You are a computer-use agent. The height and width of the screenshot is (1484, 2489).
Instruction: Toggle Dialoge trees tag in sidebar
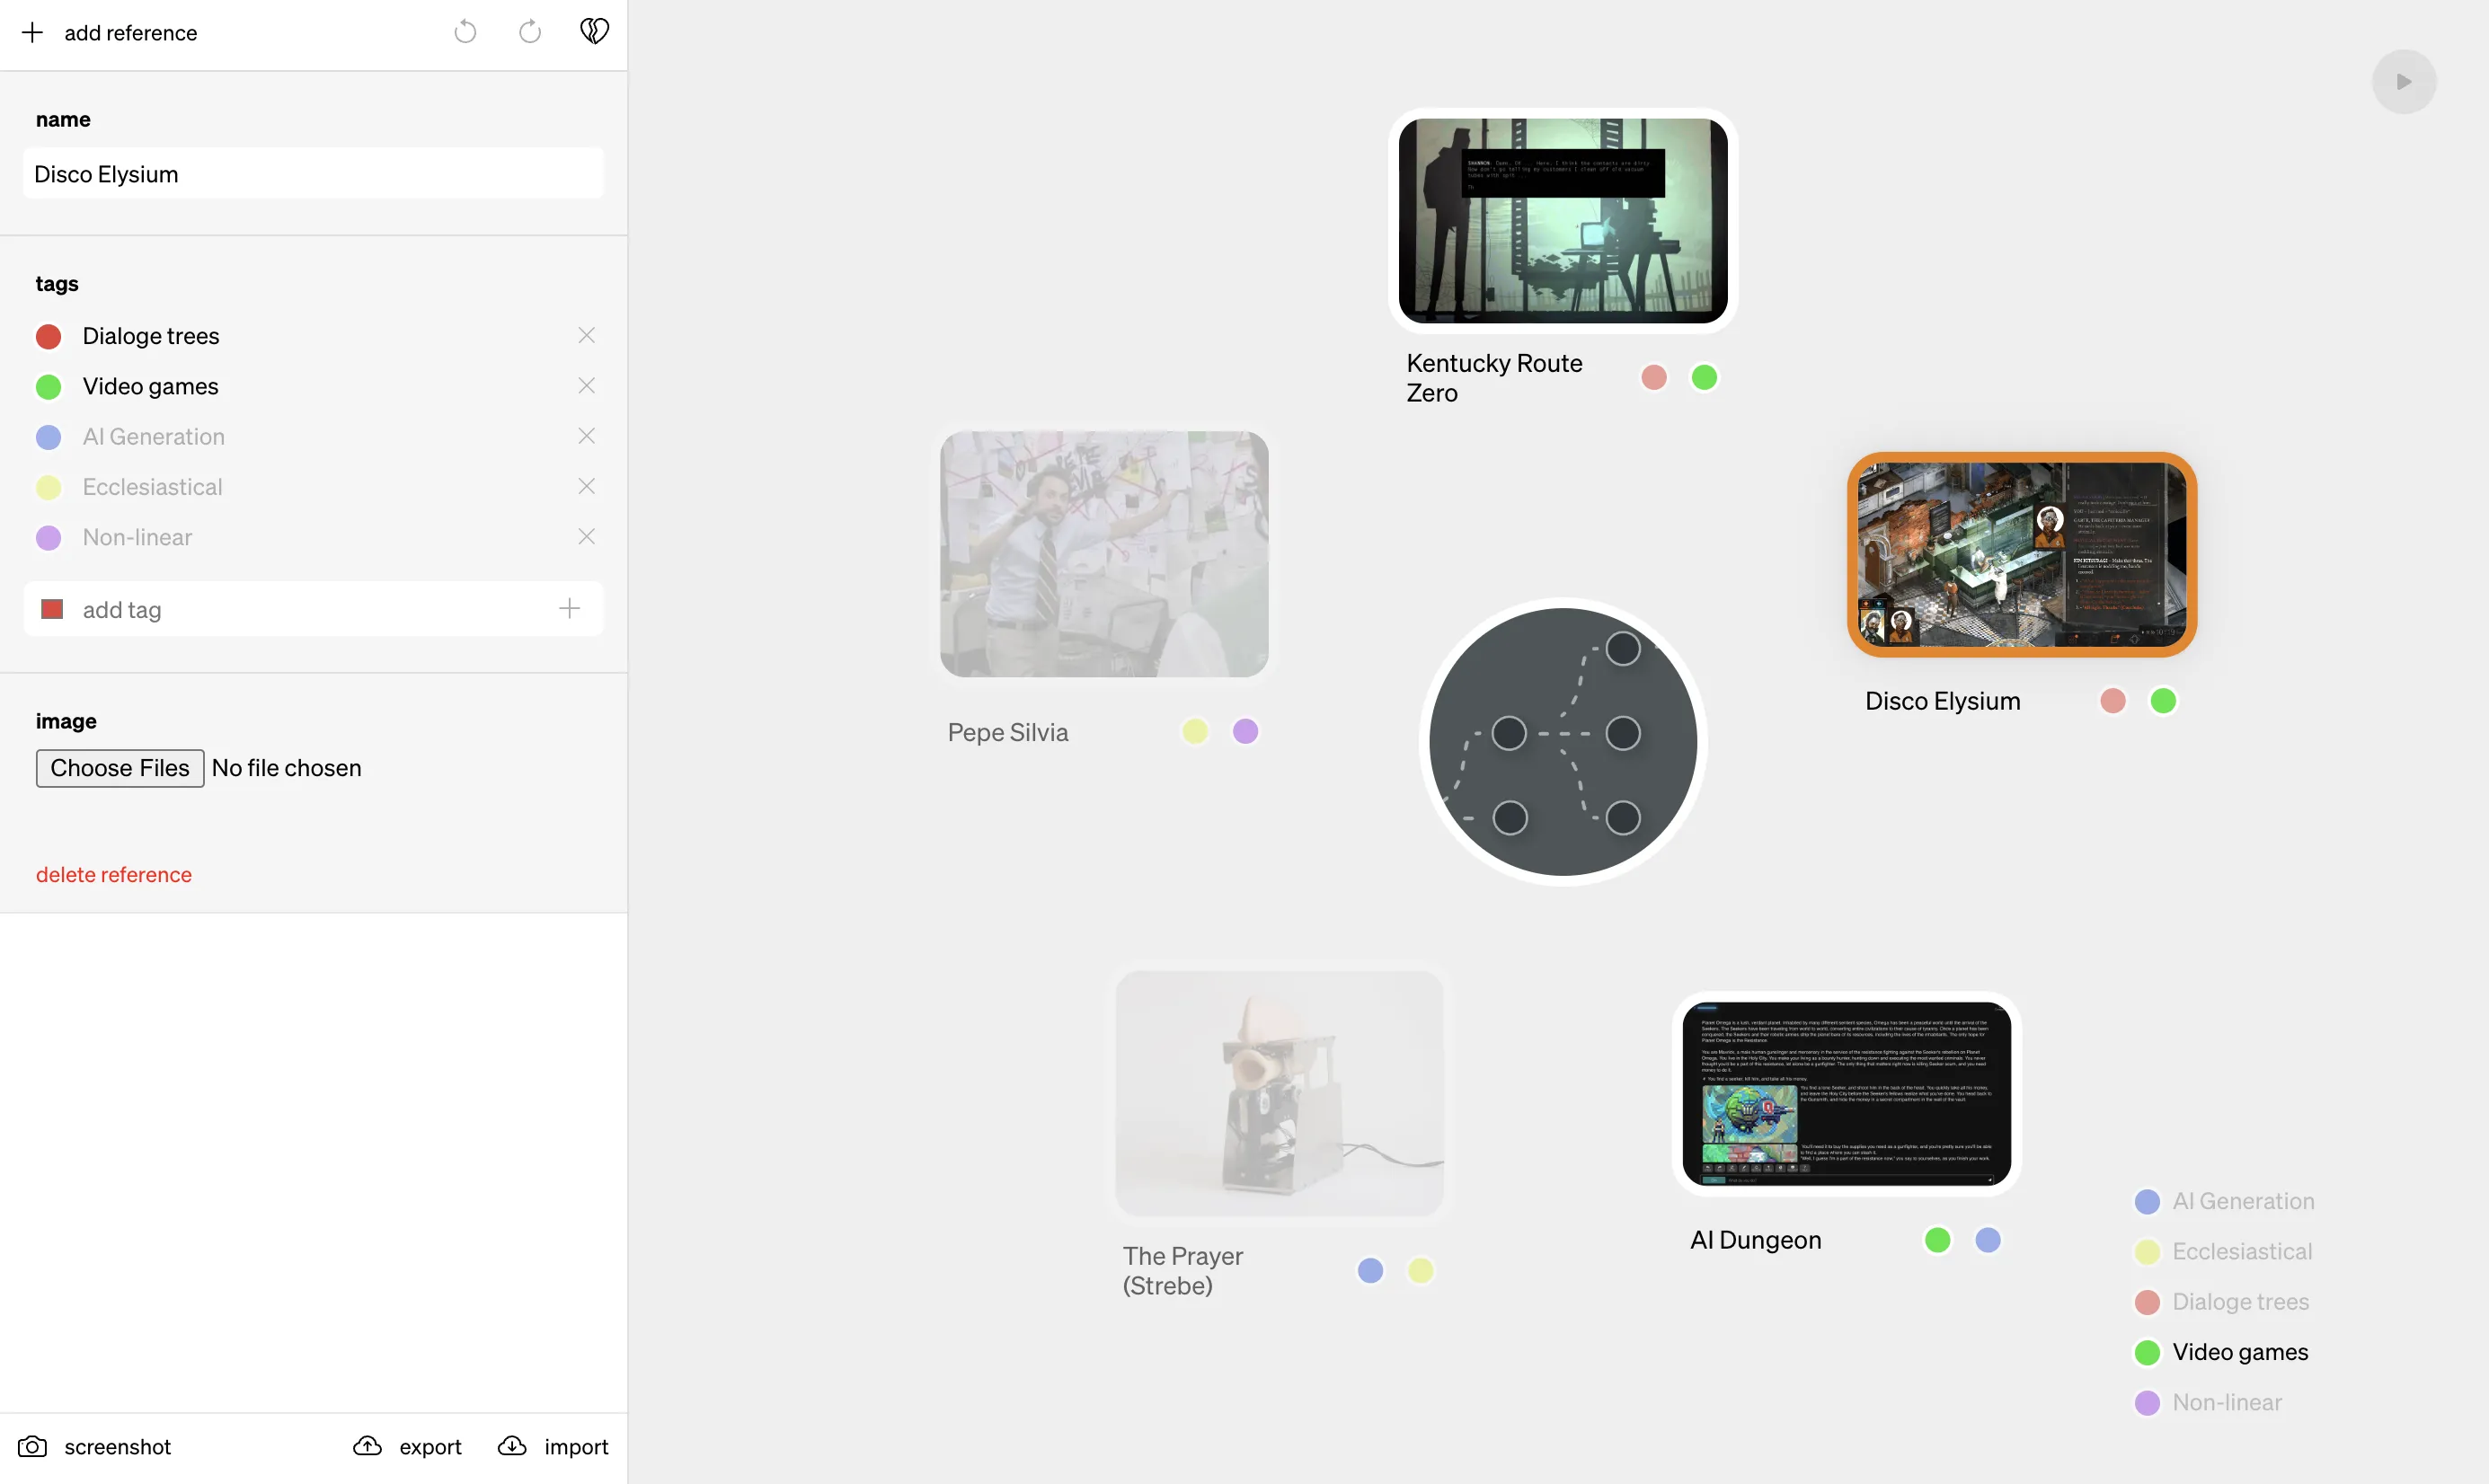point(151,336)
